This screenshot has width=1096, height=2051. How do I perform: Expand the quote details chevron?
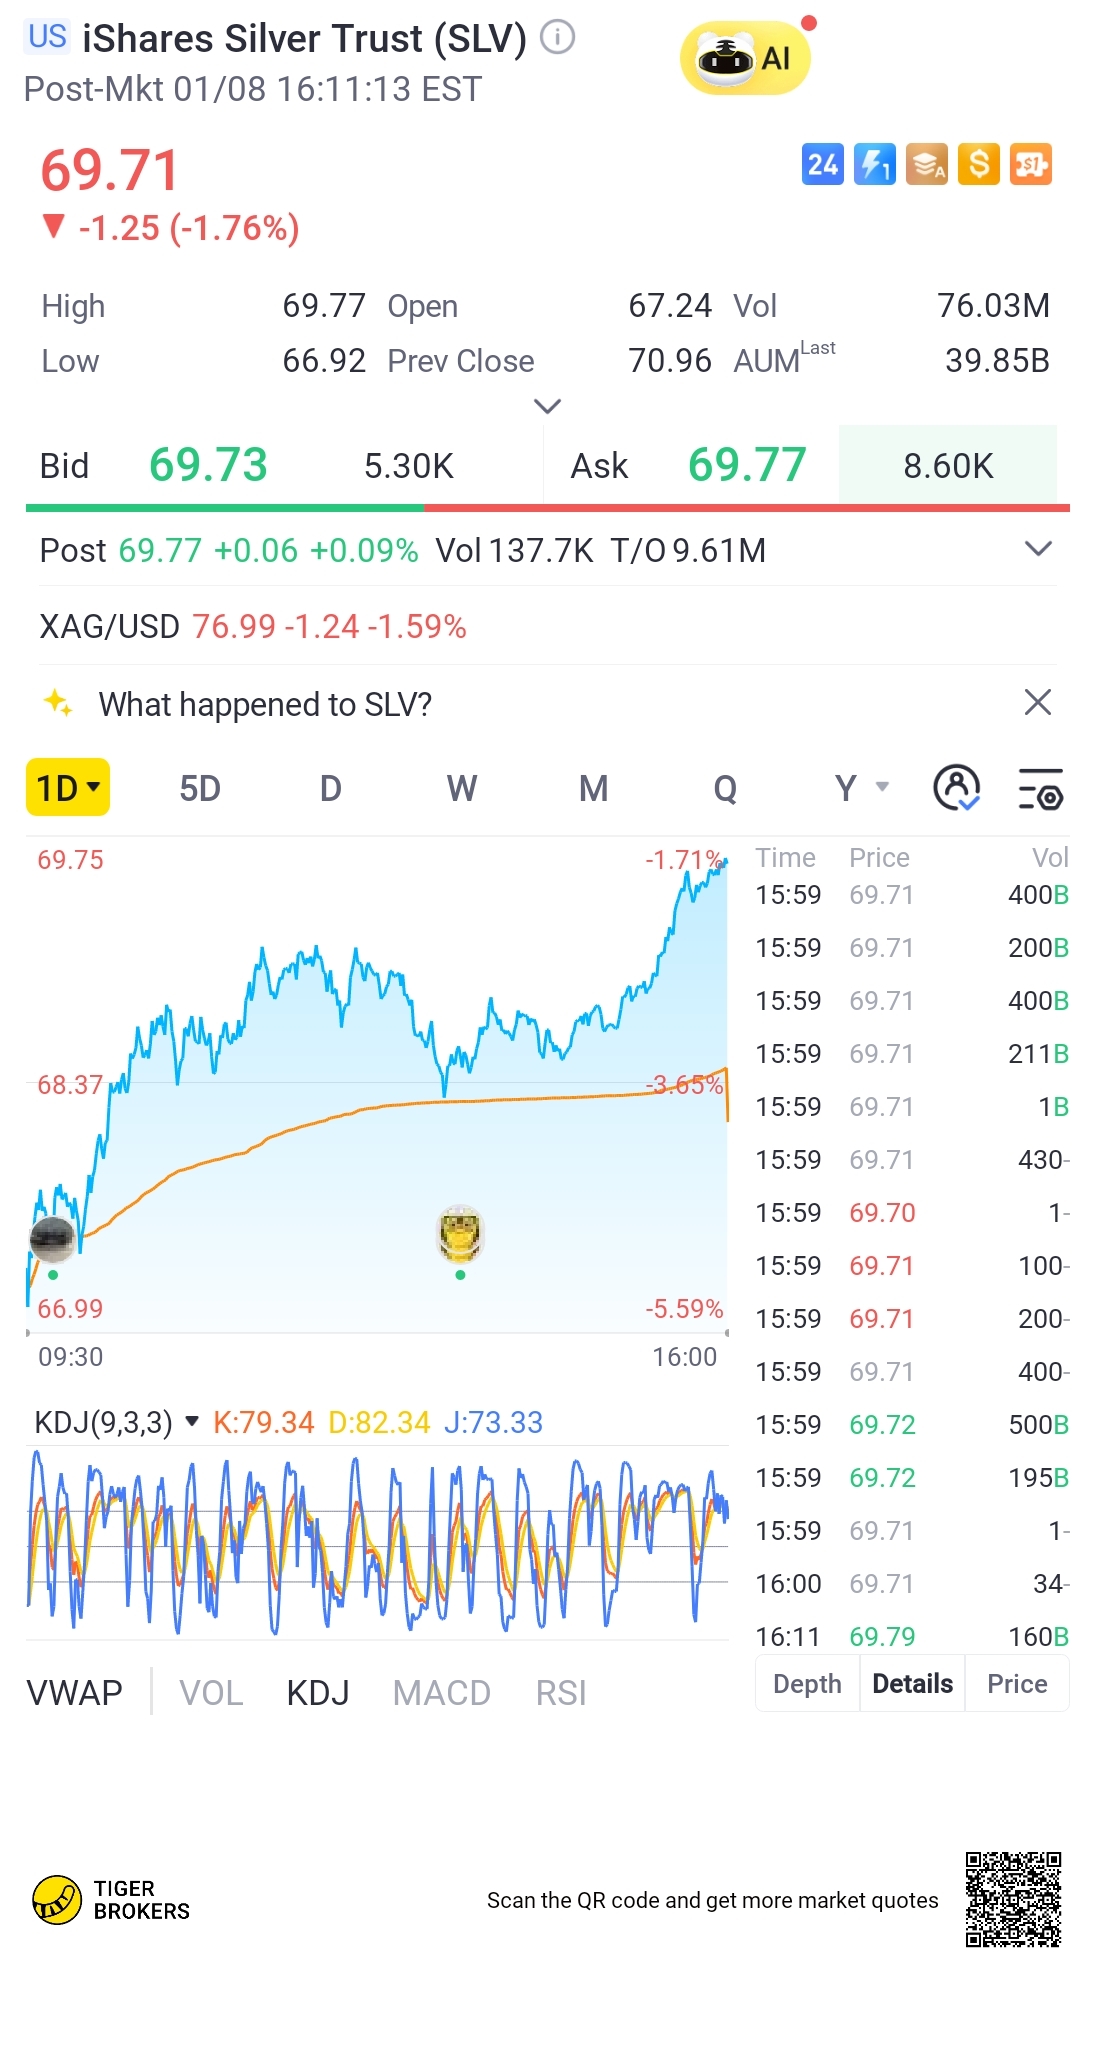[547, 406]
